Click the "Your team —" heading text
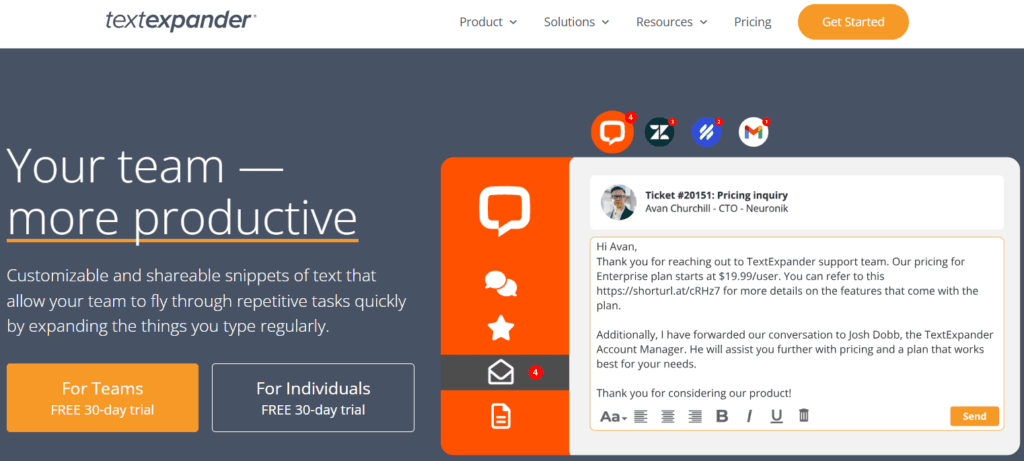The image size is (1024, 461). tap(145, 165)
